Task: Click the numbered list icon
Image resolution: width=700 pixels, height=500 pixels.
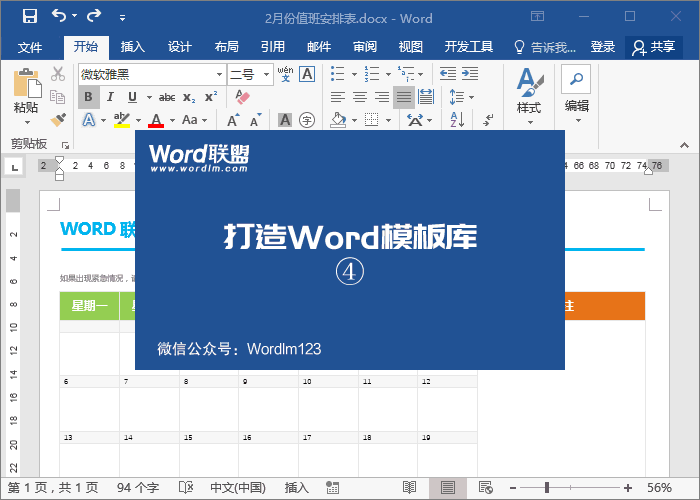Action: pyautogui.click(x=371, y=74)
